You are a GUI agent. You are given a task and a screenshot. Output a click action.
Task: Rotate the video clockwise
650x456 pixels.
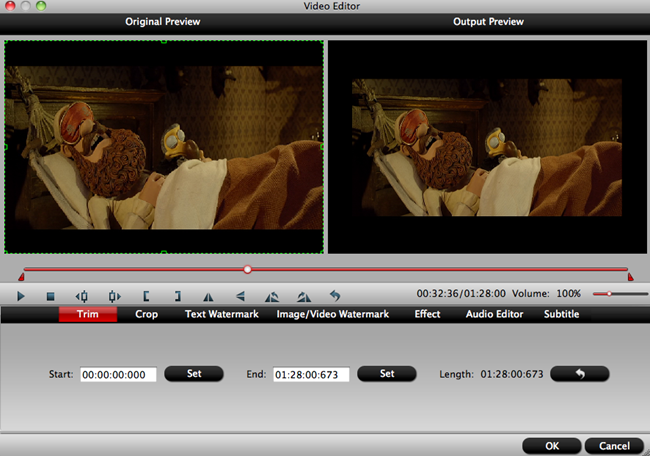coord(304,296)
